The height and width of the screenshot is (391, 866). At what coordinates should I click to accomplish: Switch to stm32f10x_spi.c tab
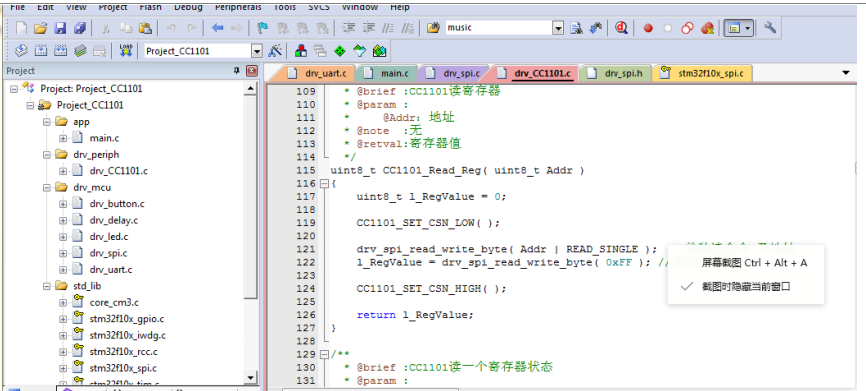[703, 73]
